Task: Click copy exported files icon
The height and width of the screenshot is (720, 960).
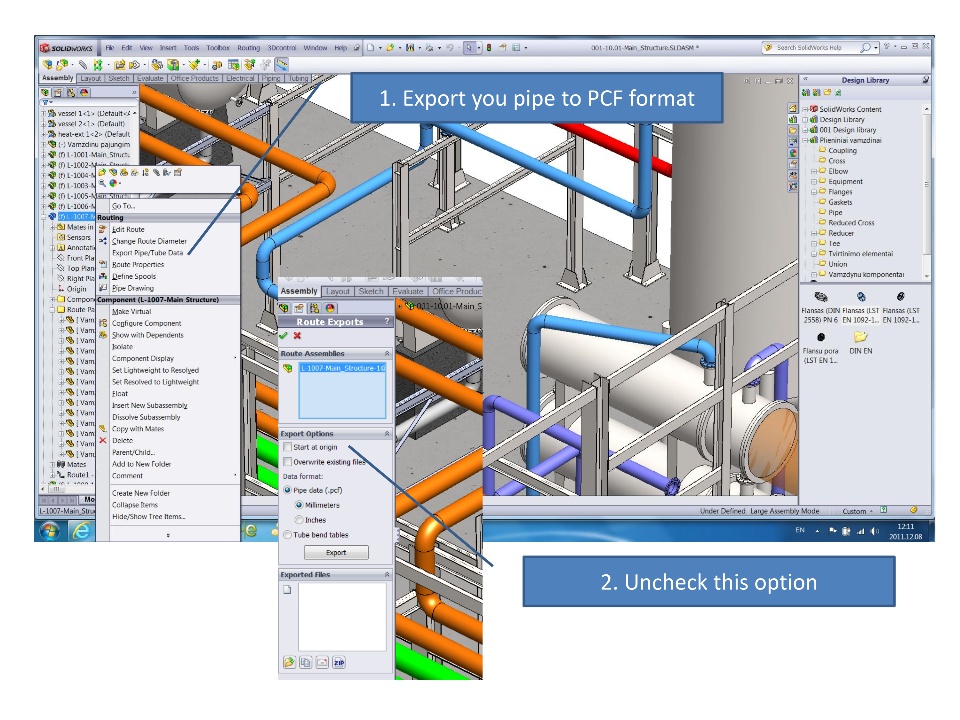Action: pos(306,662)
